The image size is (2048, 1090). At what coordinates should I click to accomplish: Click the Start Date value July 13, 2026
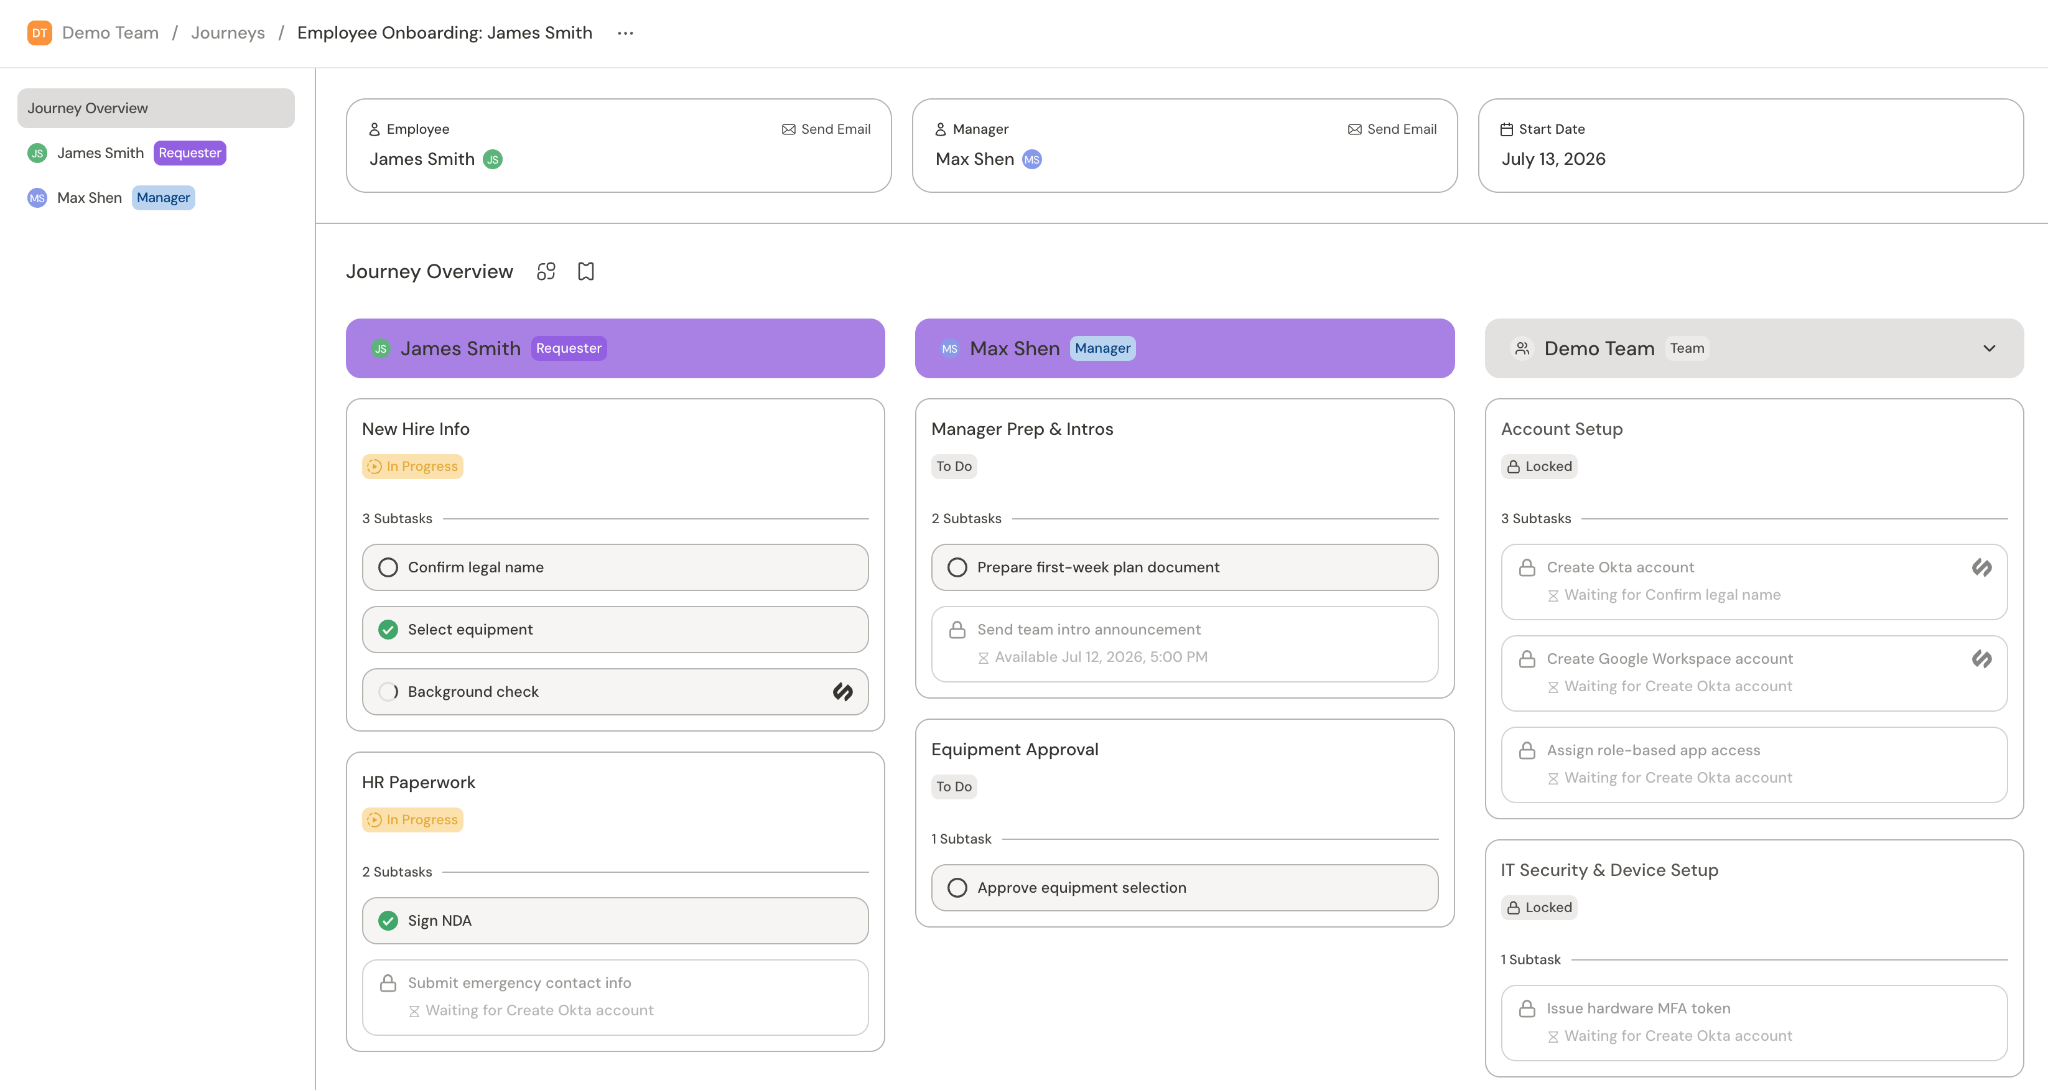point(1553,159)
